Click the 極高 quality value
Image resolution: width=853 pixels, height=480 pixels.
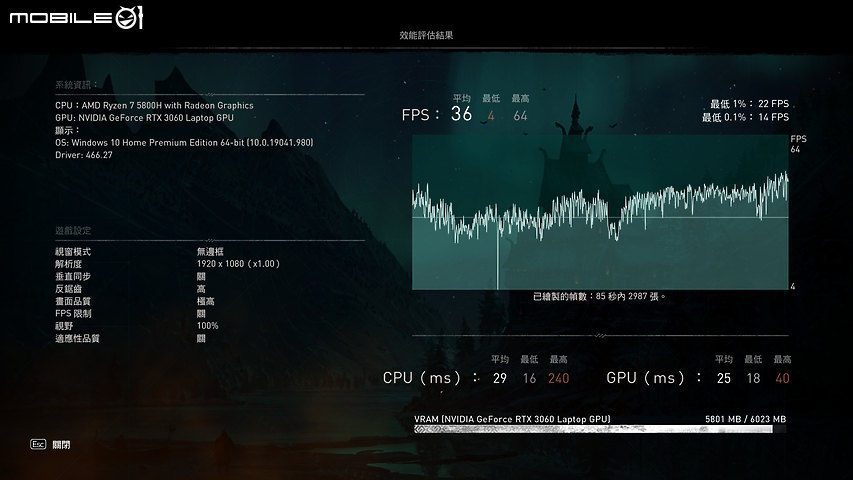206,301
